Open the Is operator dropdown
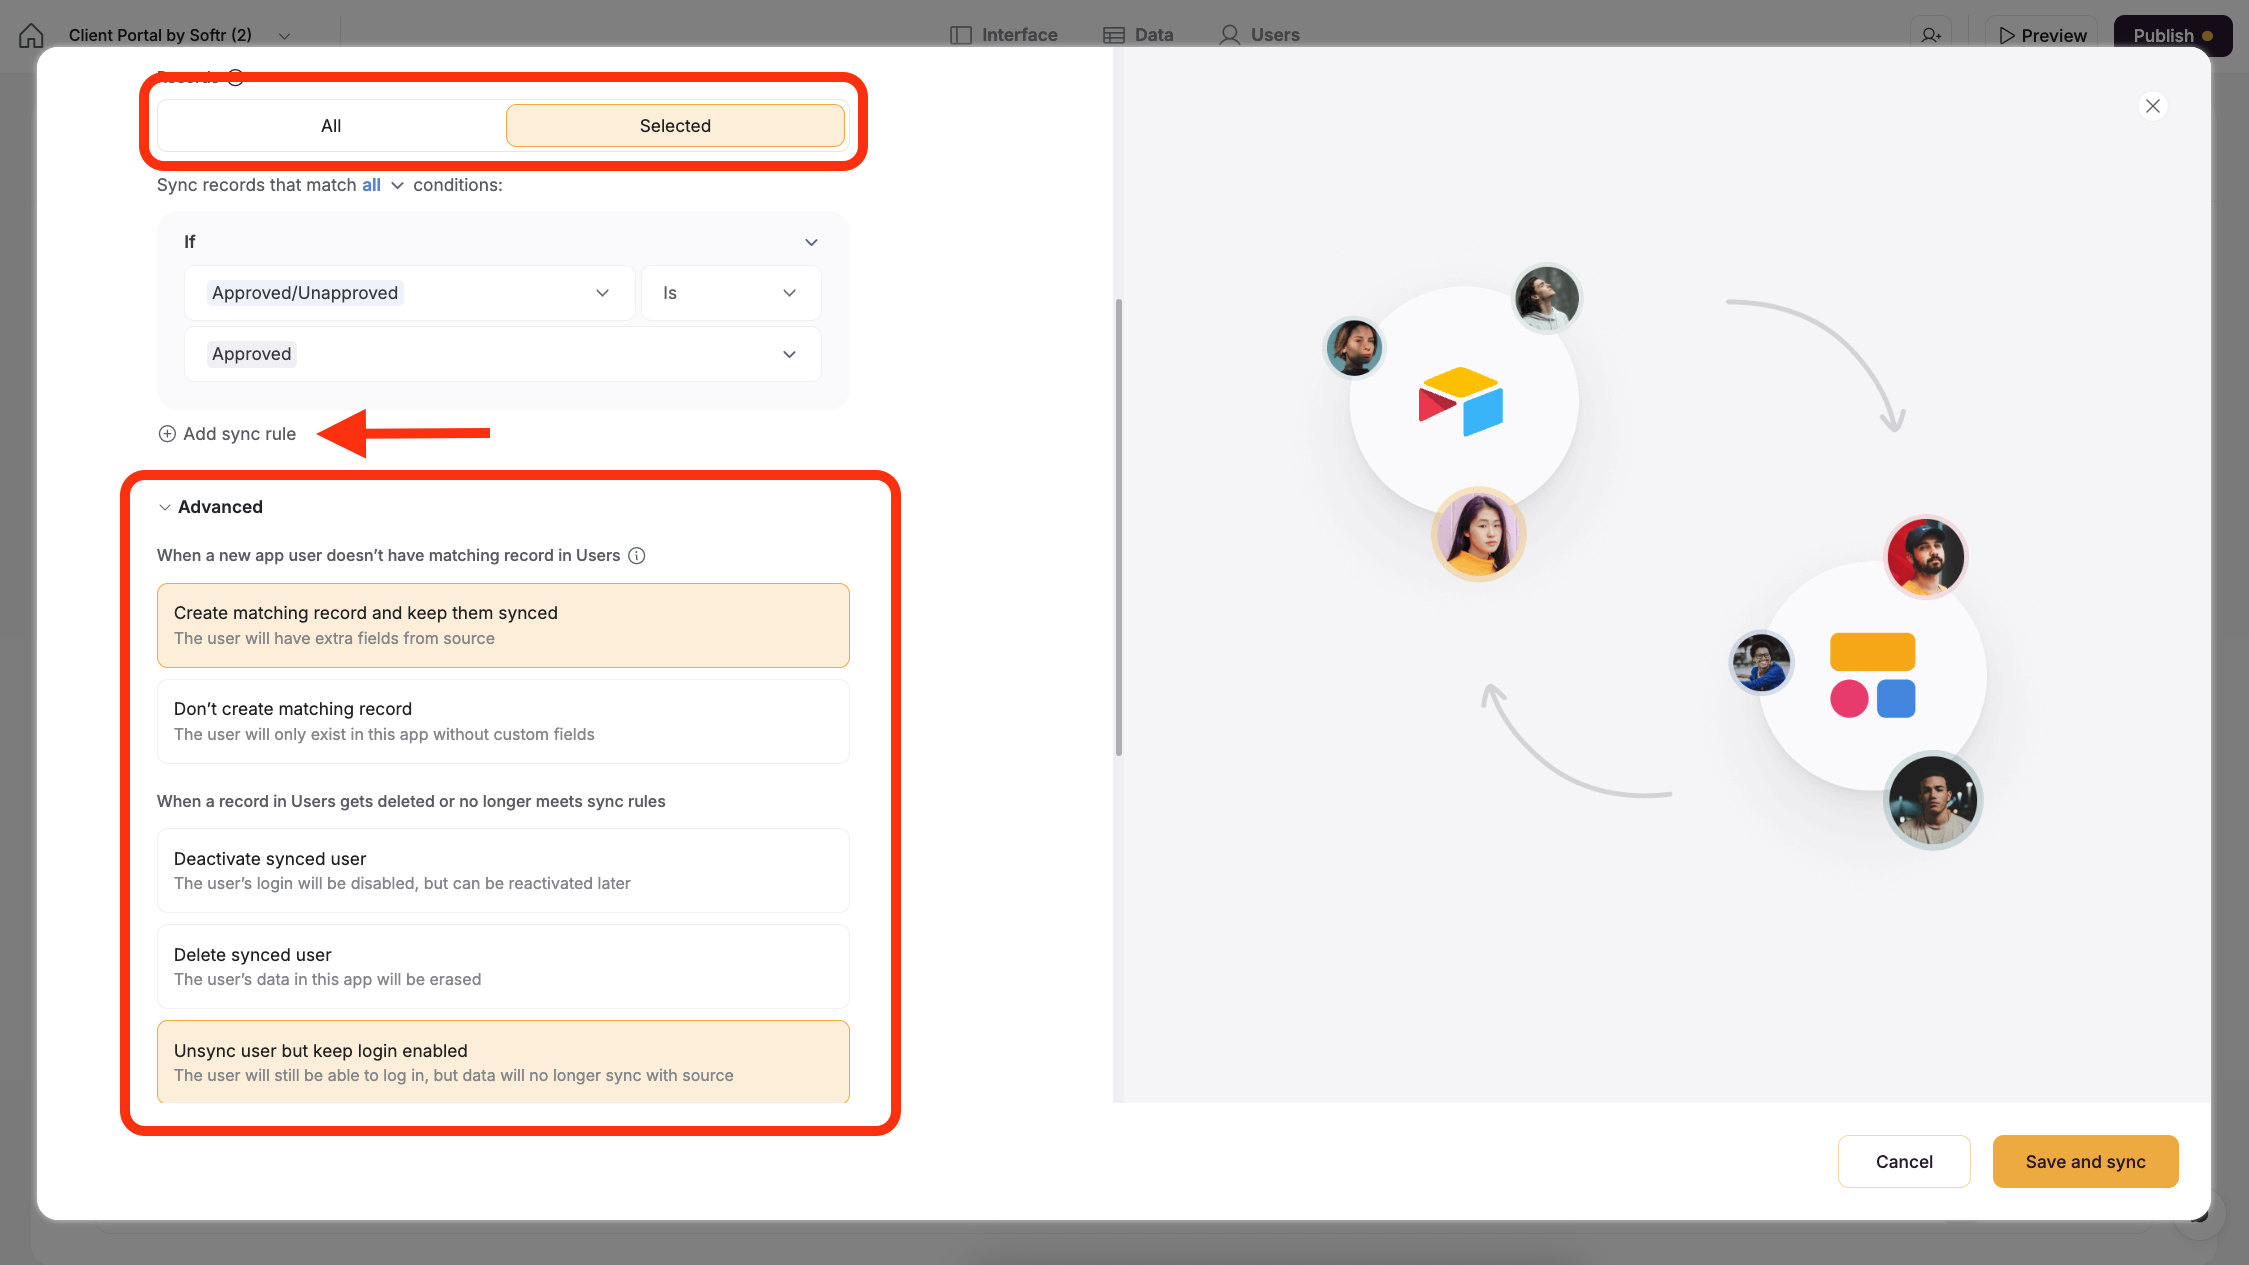2249x1265 pixels. 730,293
